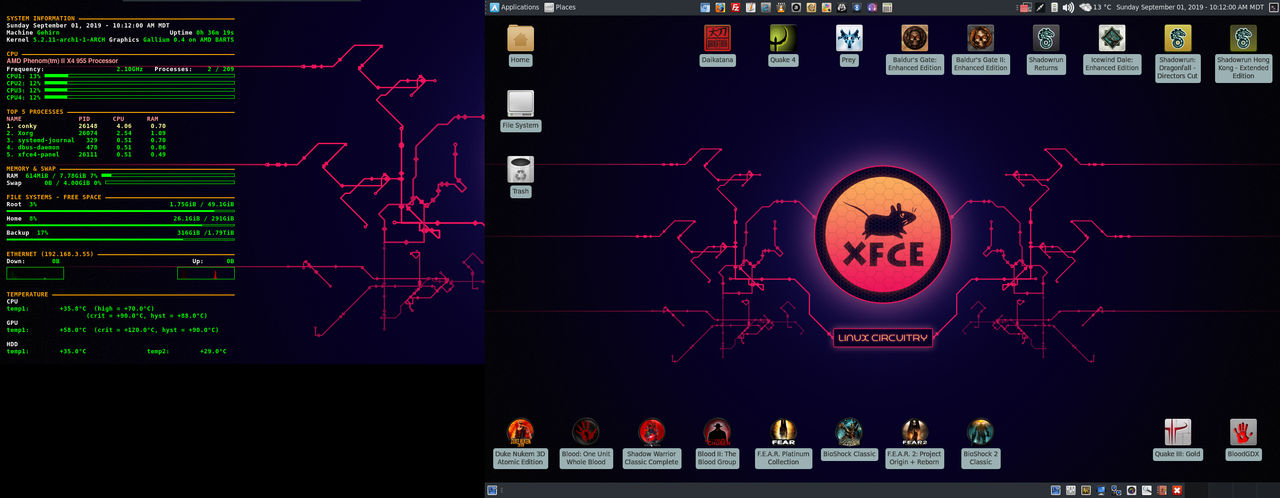Open Shadowrun Hong Kong Extended Edition icon
The width and height of the screenshot is (1280, 498).
pyautogui.click(x=1243, y=53)
